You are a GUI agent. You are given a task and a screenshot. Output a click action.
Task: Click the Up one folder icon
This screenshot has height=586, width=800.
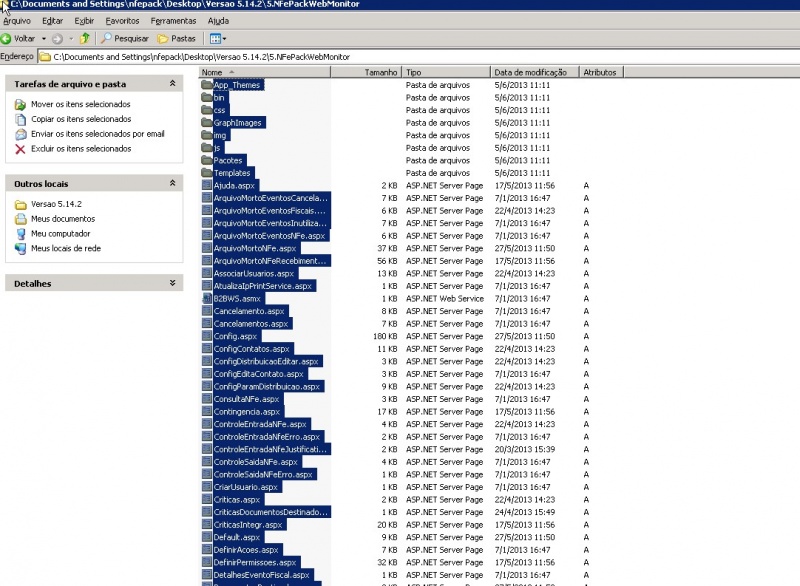(x=85, y=38)
